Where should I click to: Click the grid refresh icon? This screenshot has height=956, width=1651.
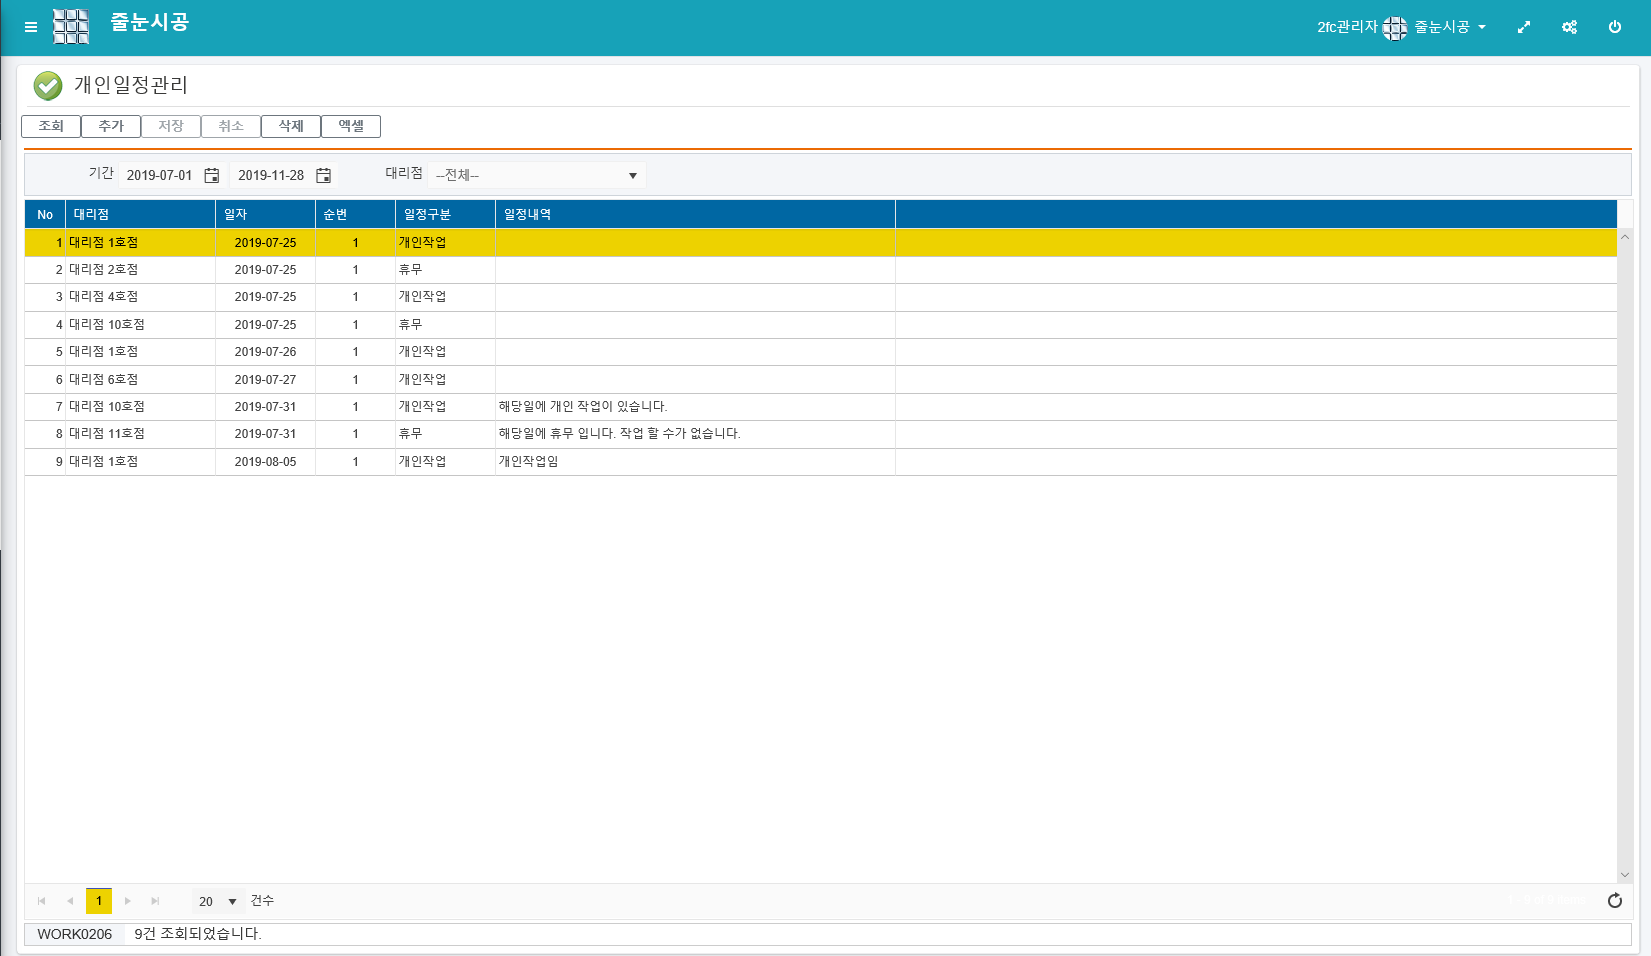point(1614,901)
